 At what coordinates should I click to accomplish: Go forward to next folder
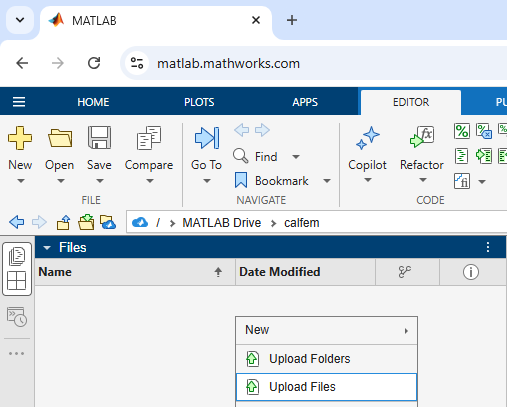pos(39,222)
